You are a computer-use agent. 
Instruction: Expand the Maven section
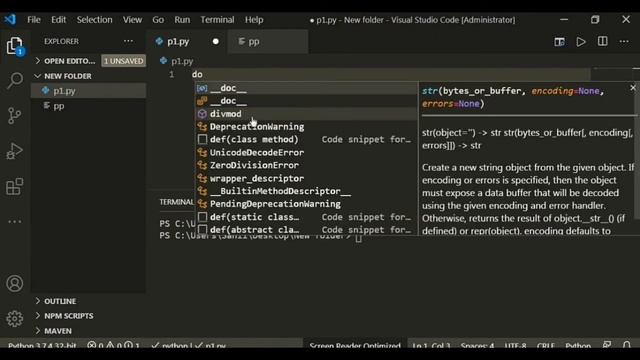tap(89, 331)
